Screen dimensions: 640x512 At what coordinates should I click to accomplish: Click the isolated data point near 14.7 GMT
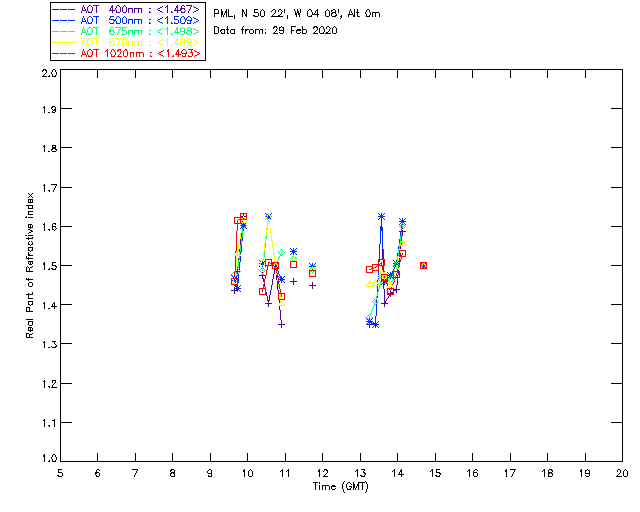(423, 265)
